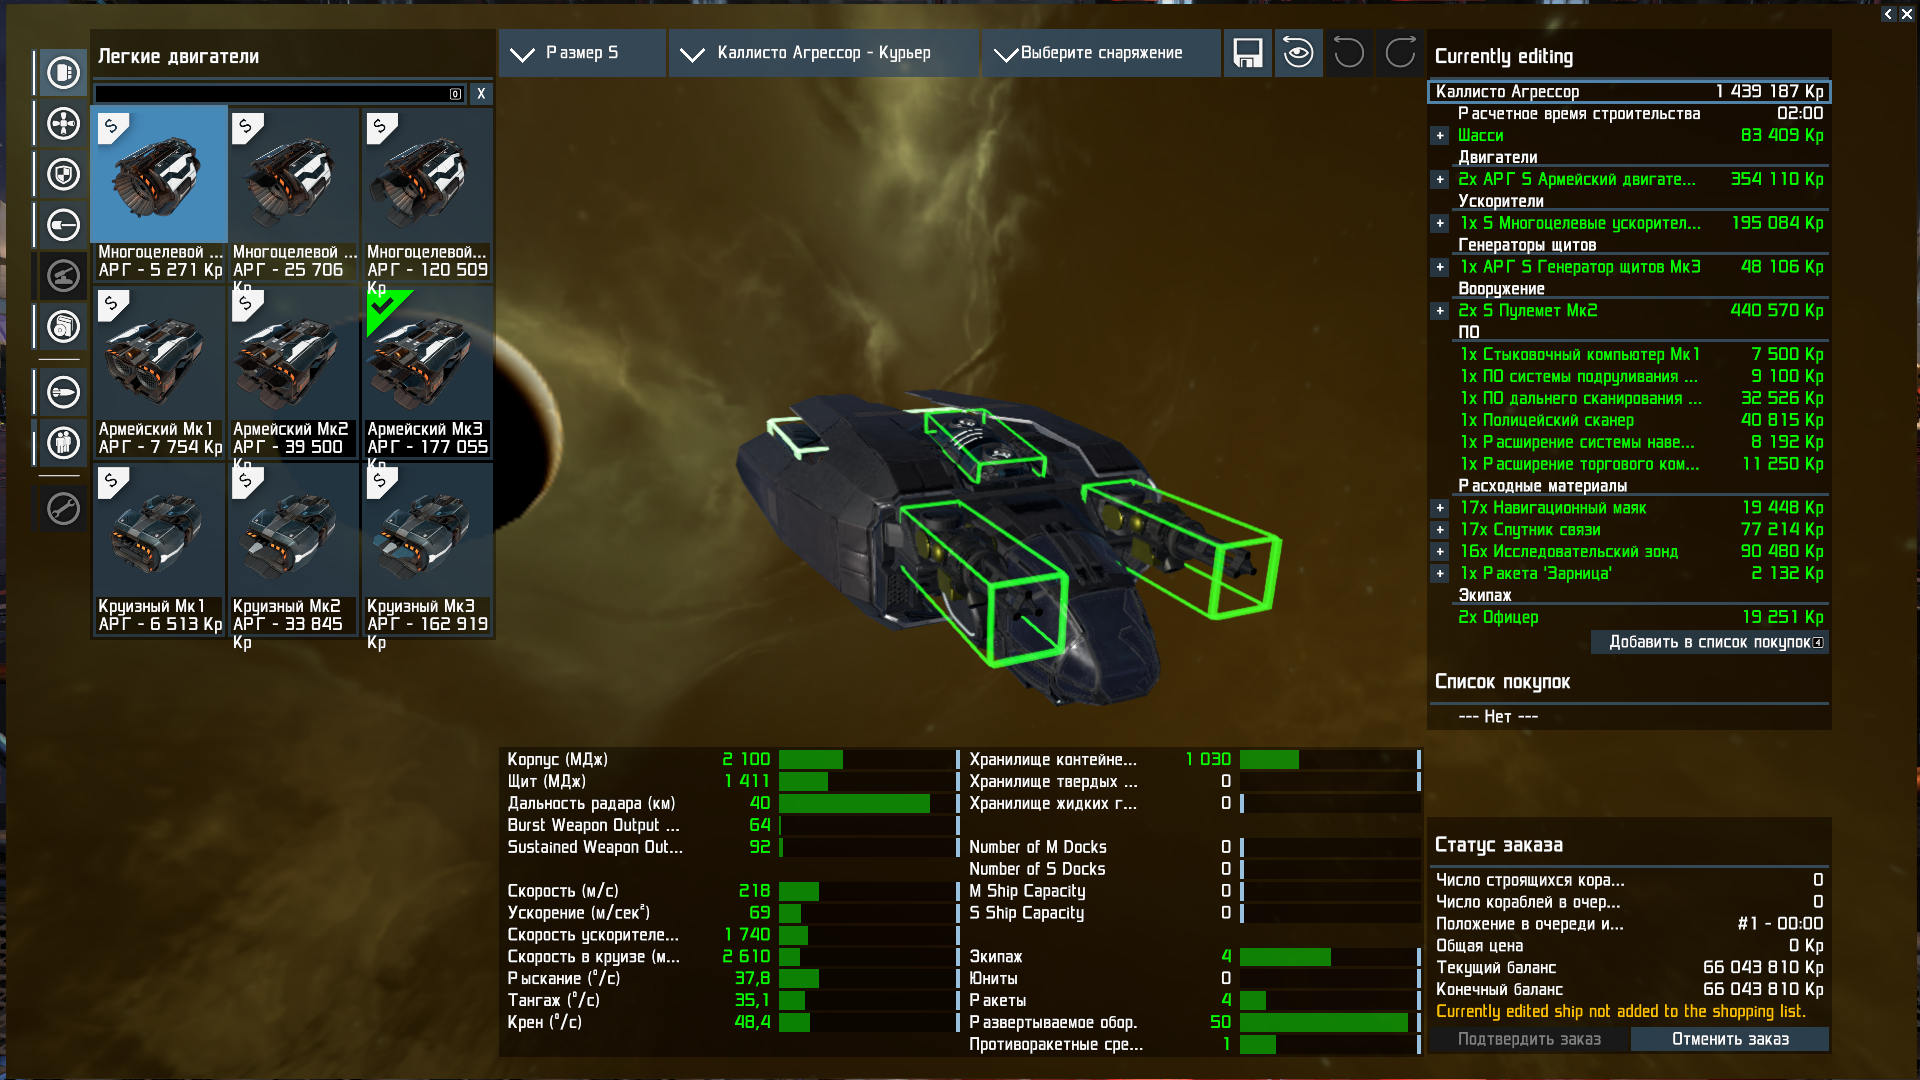Image resolution: width=1920 pixels, height=1080 pixels.
Task: Click the Отменить заказ button
Action: click(1730, 1040)
